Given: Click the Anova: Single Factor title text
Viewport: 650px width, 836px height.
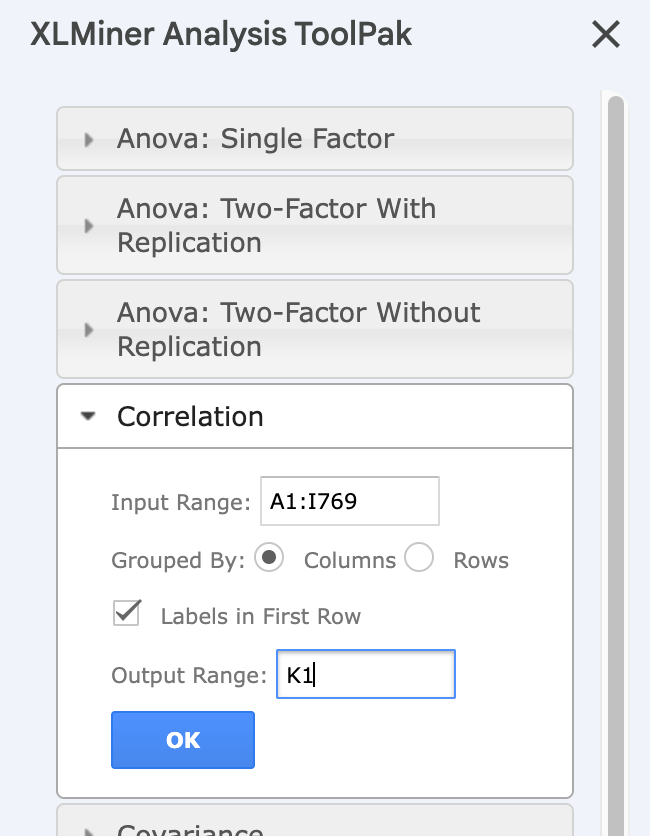Looking at the screenshot, I should (255, 139).
